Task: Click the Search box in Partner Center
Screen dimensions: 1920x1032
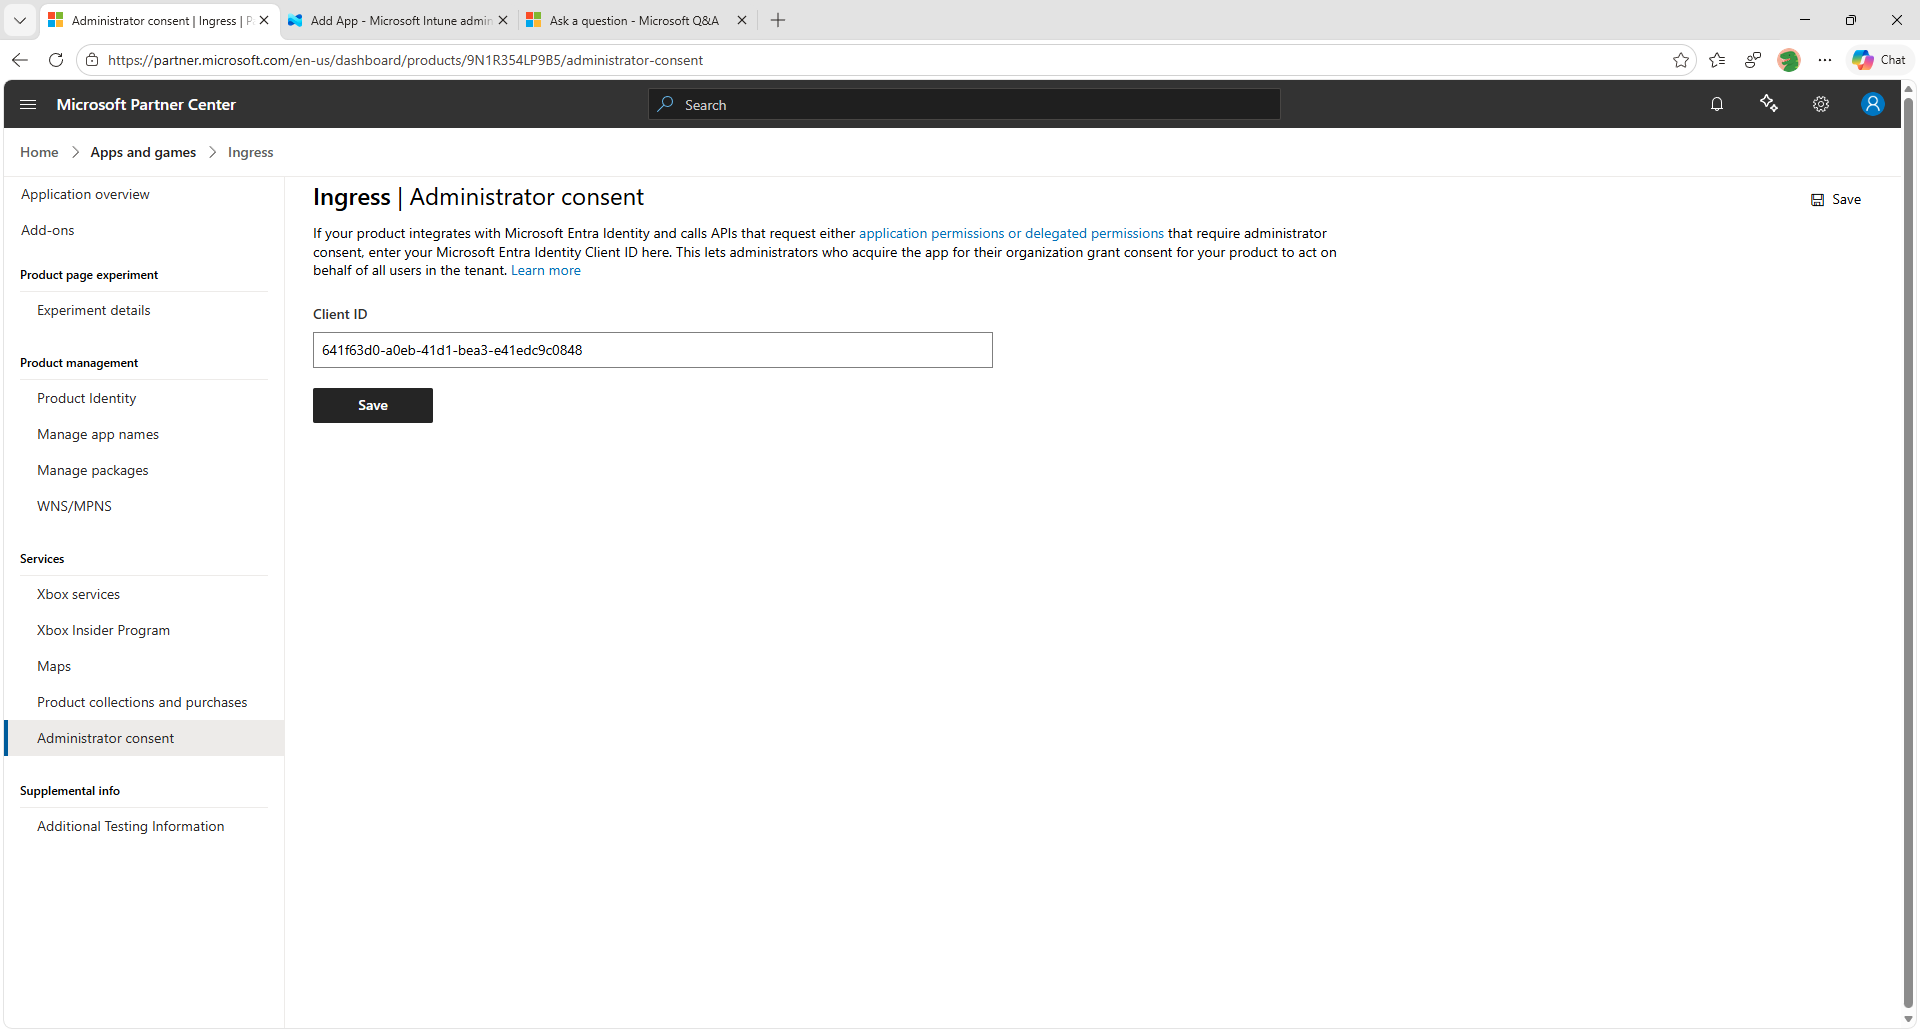Action: pyautogui.click(x=964, y=104)
